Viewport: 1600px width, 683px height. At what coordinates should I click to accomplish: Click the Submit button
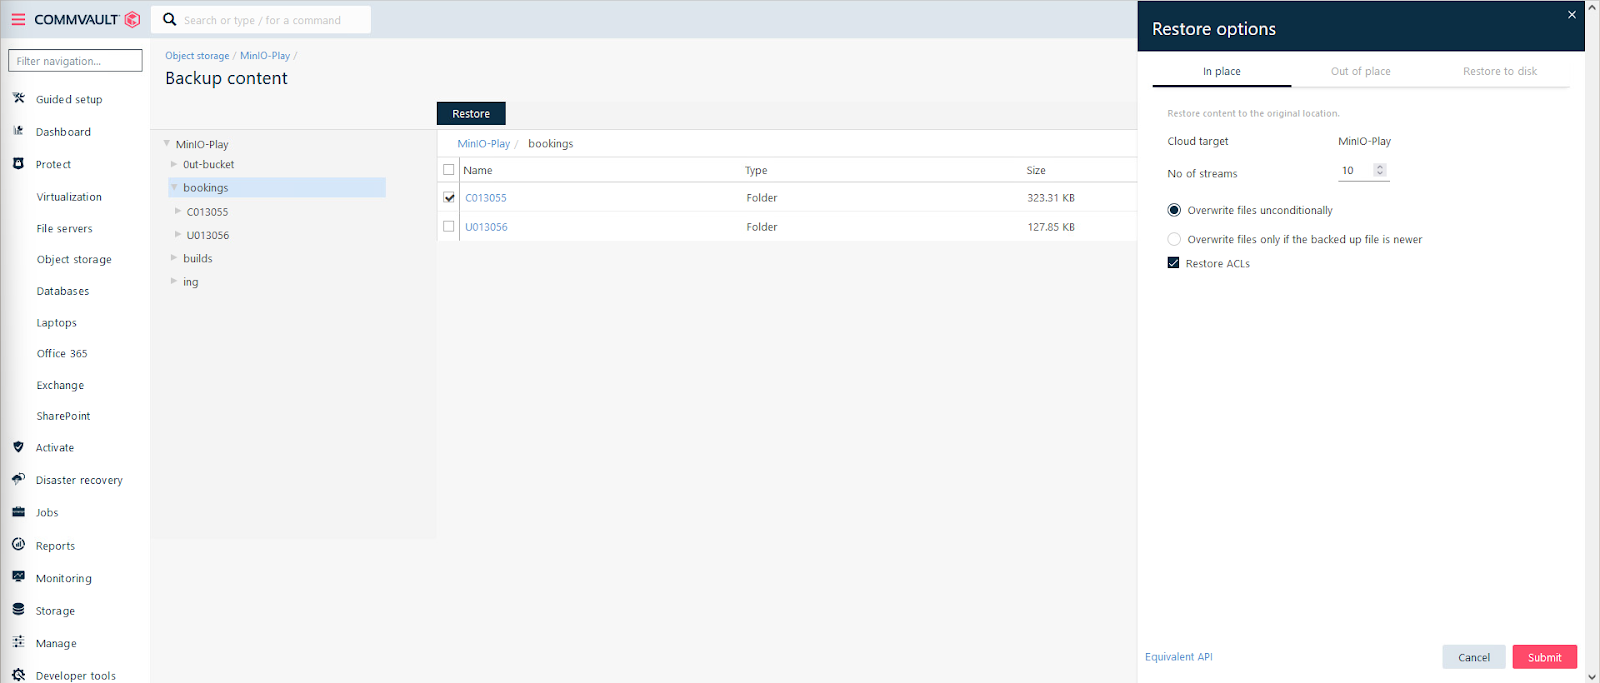pyautogui.click(x=1544, y=657)
